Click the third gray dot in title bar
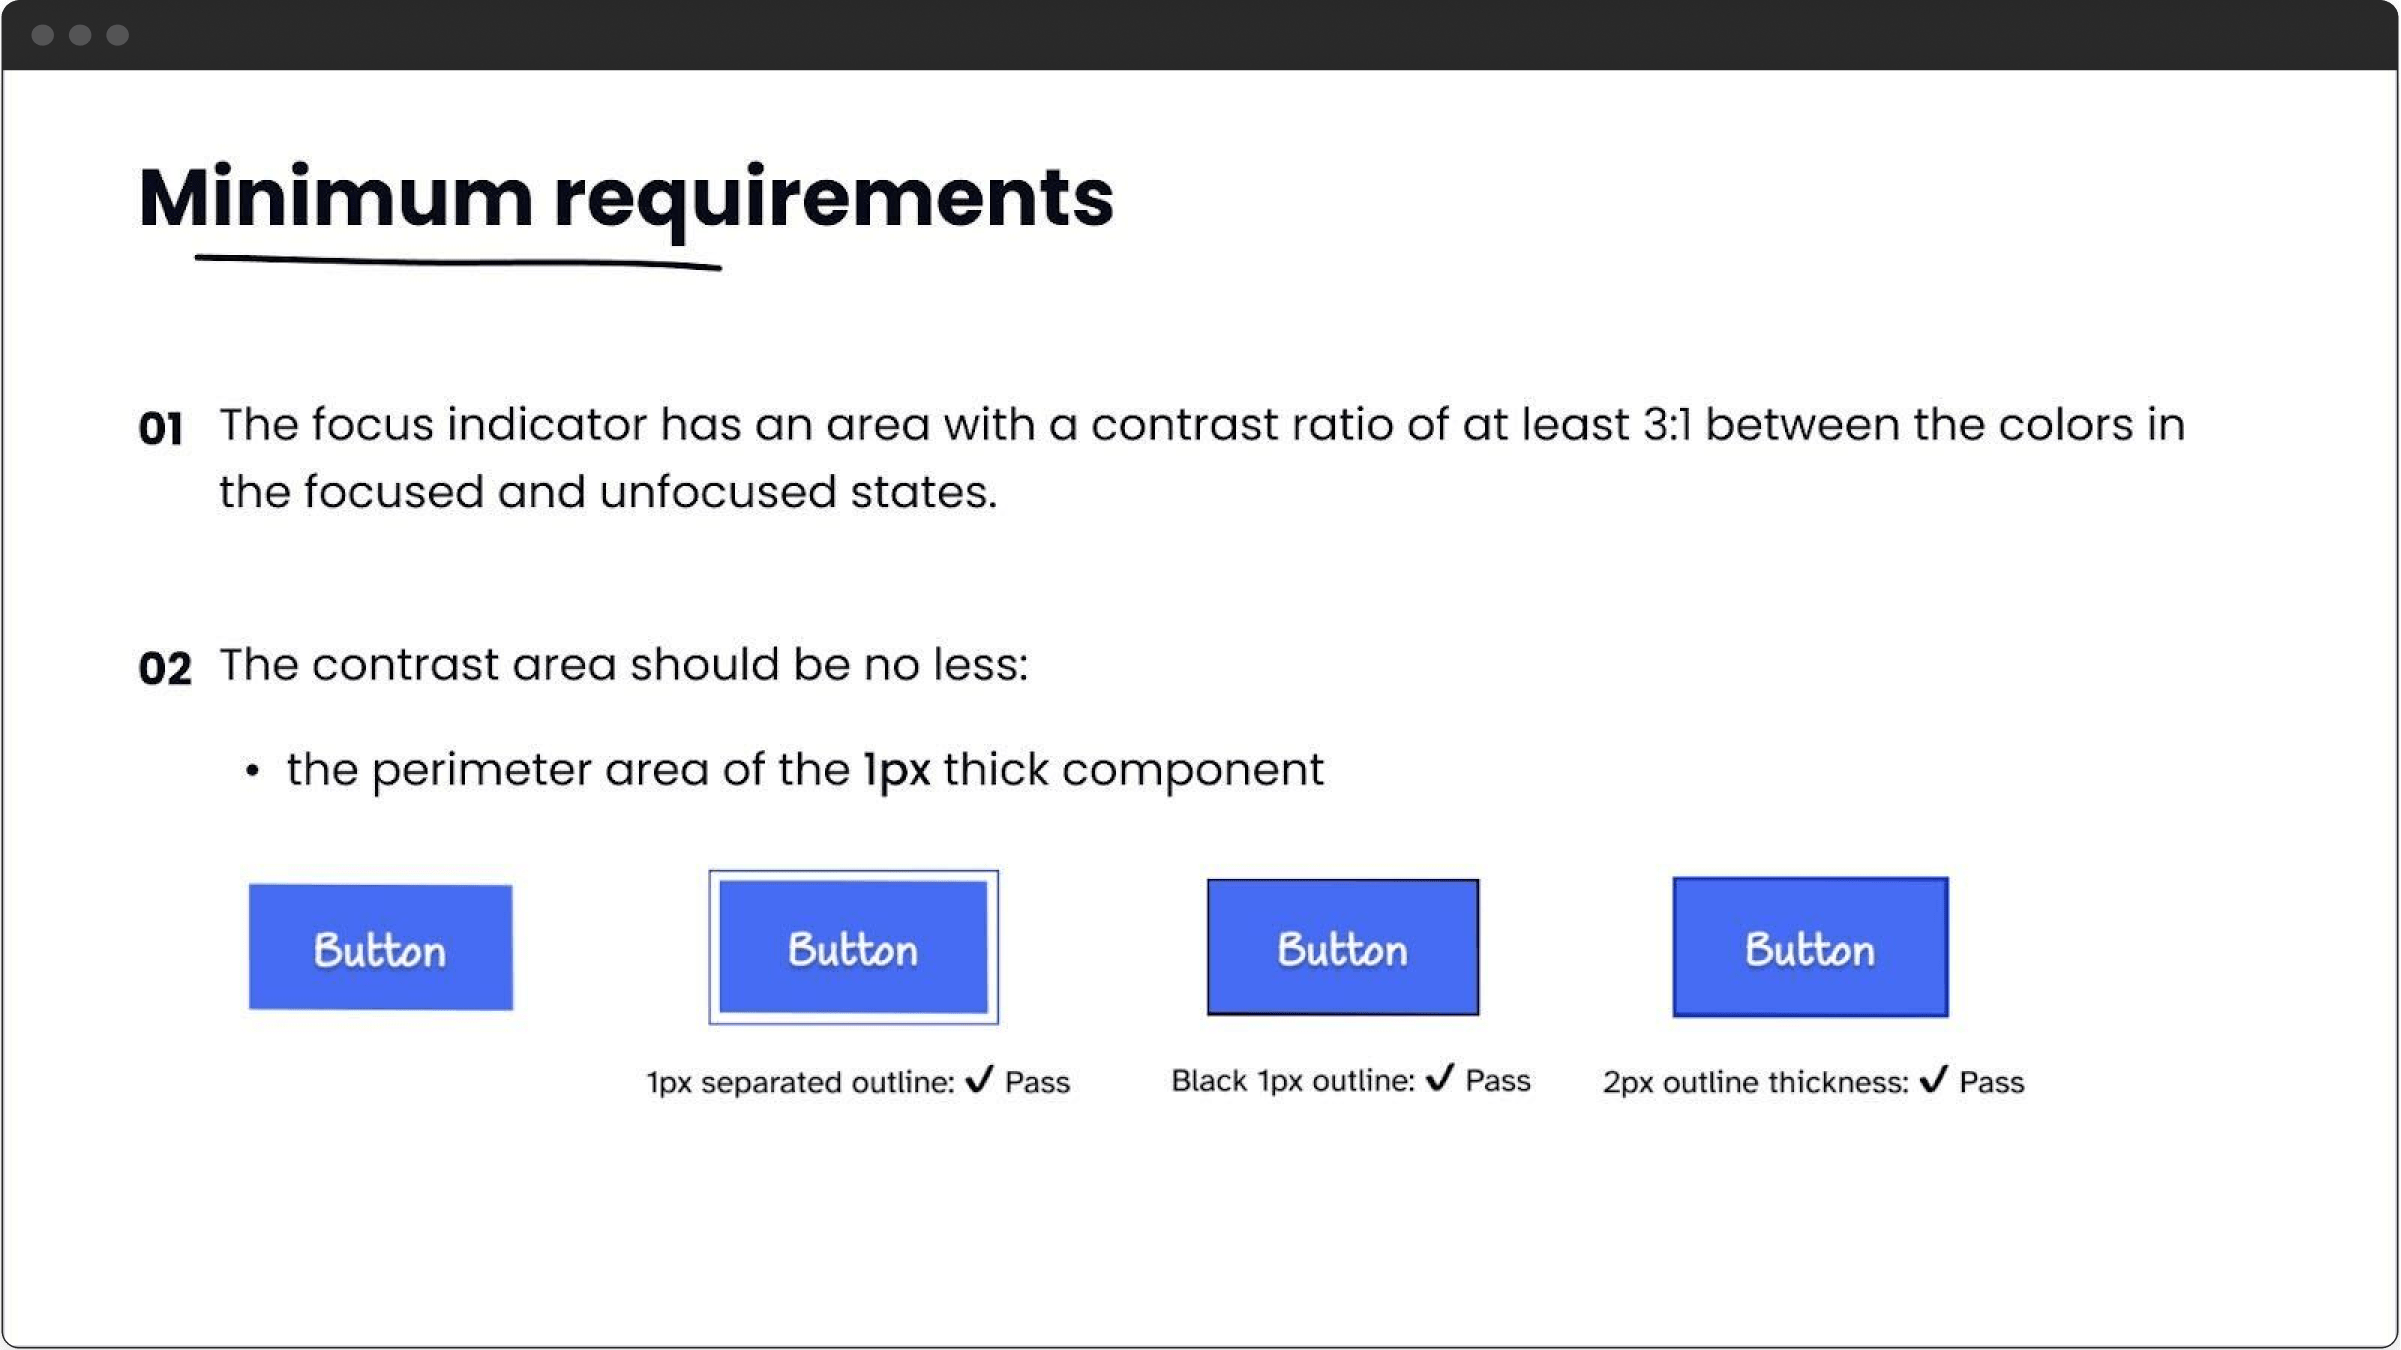 117,36
